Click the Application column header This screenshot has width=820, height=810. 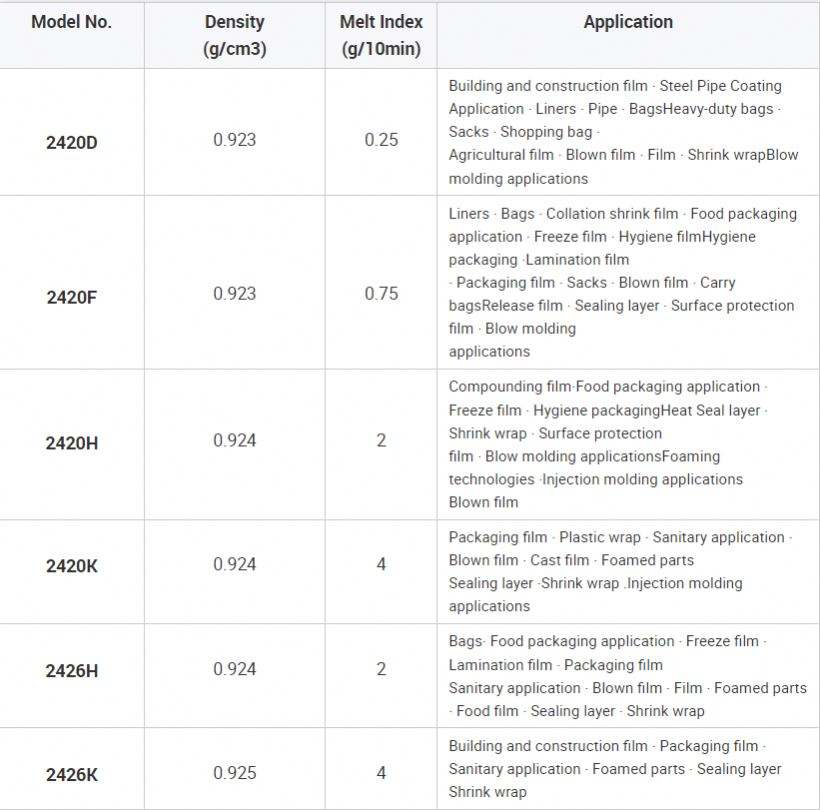pyautogui.click(x=628, y=22)
